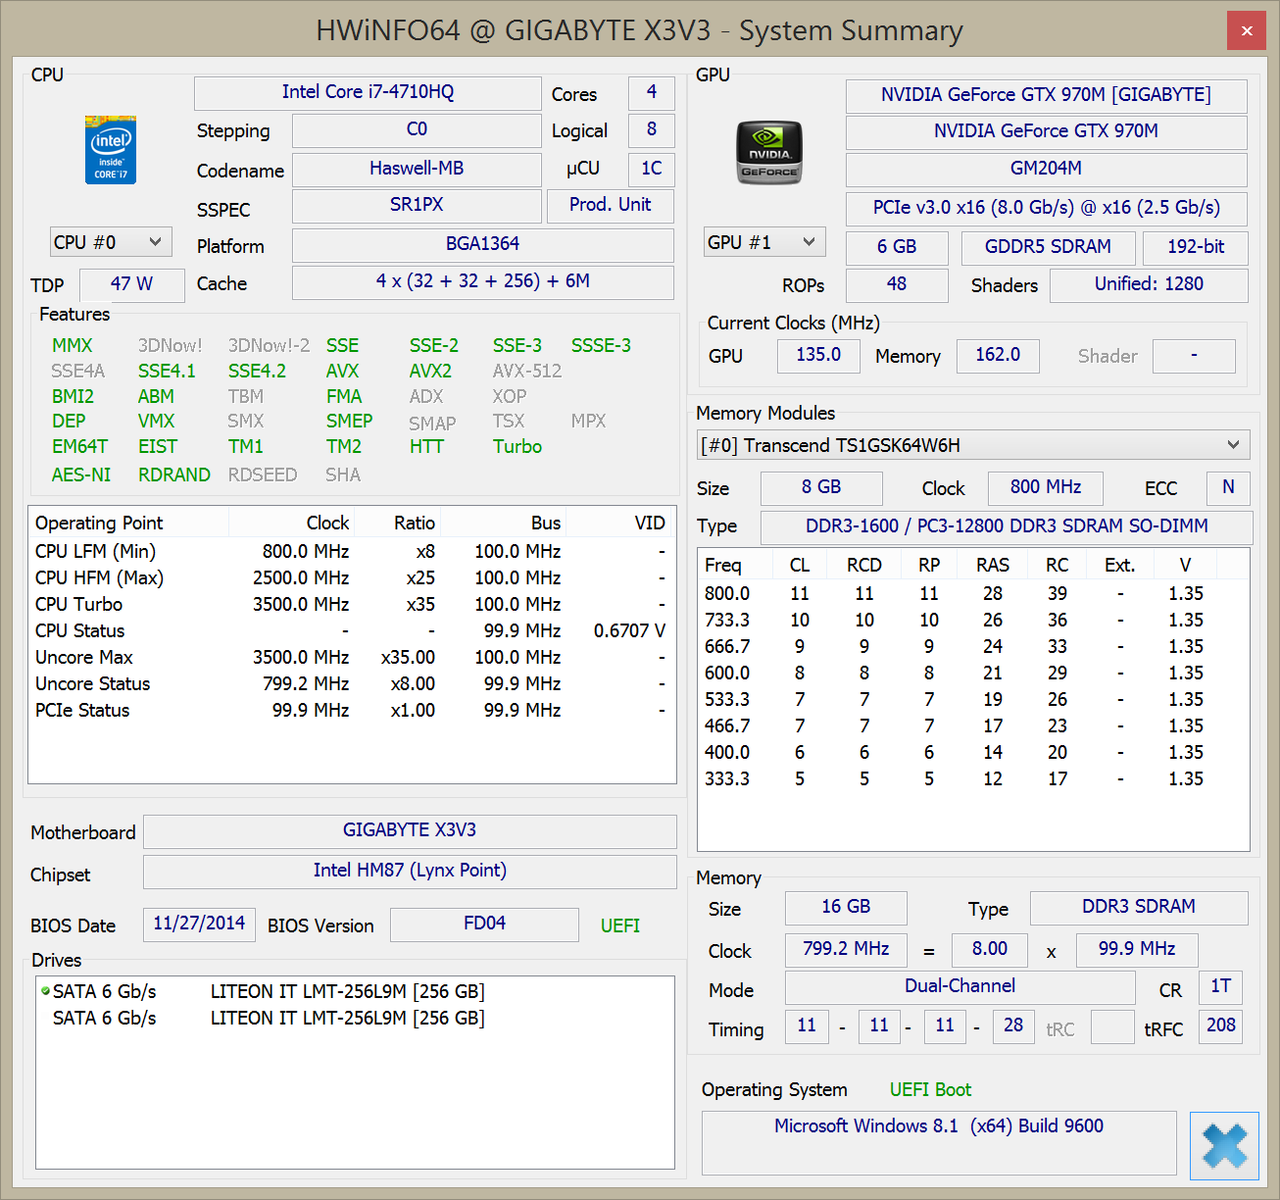Click the Dual-Channel mode field
This screenshot has height=1200, width=1280.
click(960, 987)
